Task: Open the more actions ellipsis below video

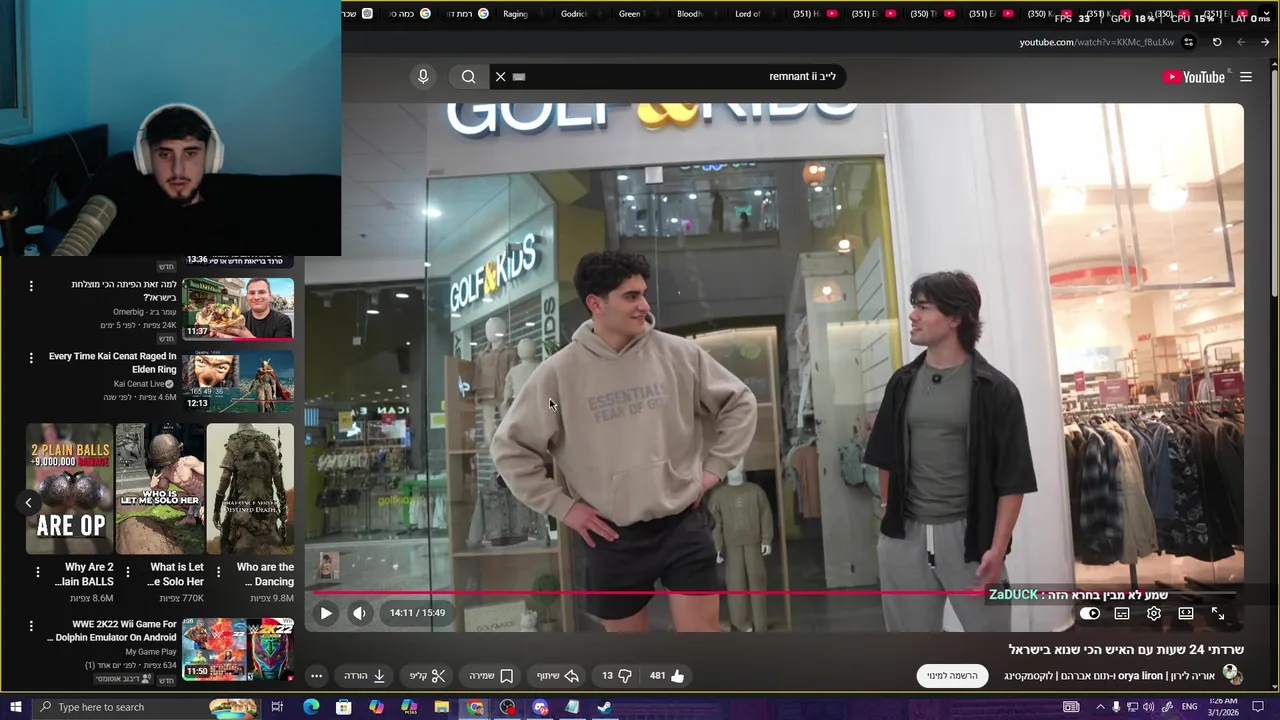Action: click(x=316, y=676)
